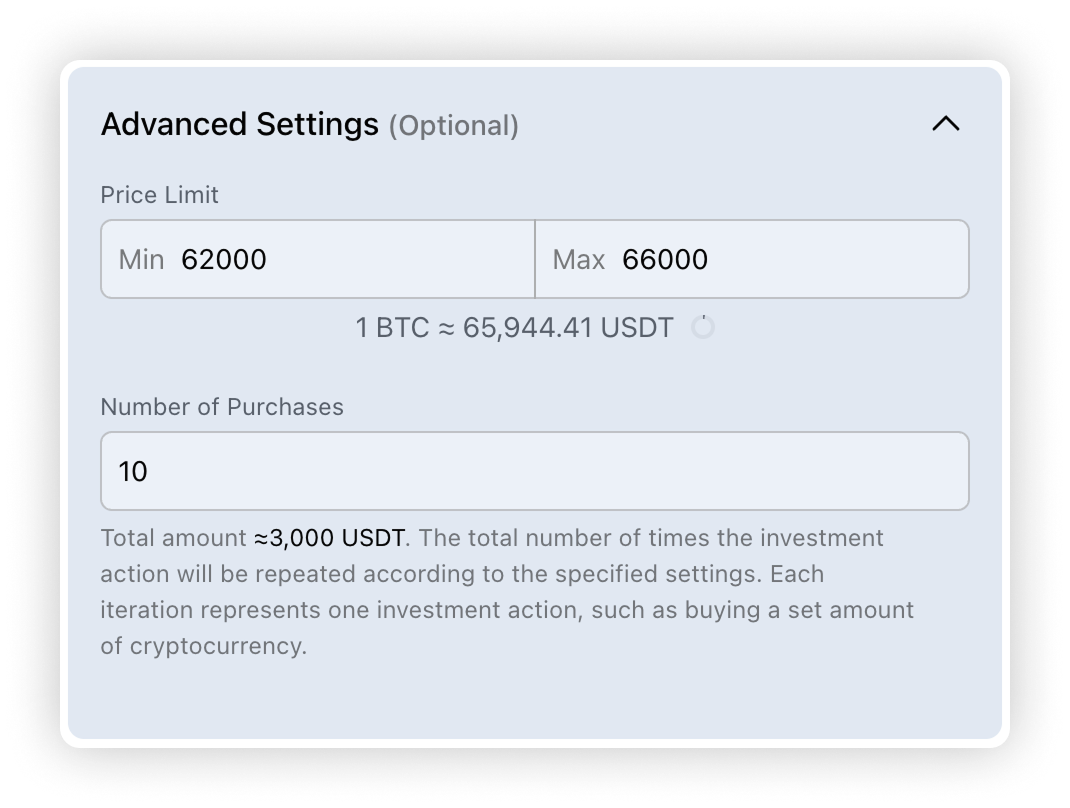The image size is (1070, 808).
Task: Click the Number of Purchases label
Action: [222, 407]
